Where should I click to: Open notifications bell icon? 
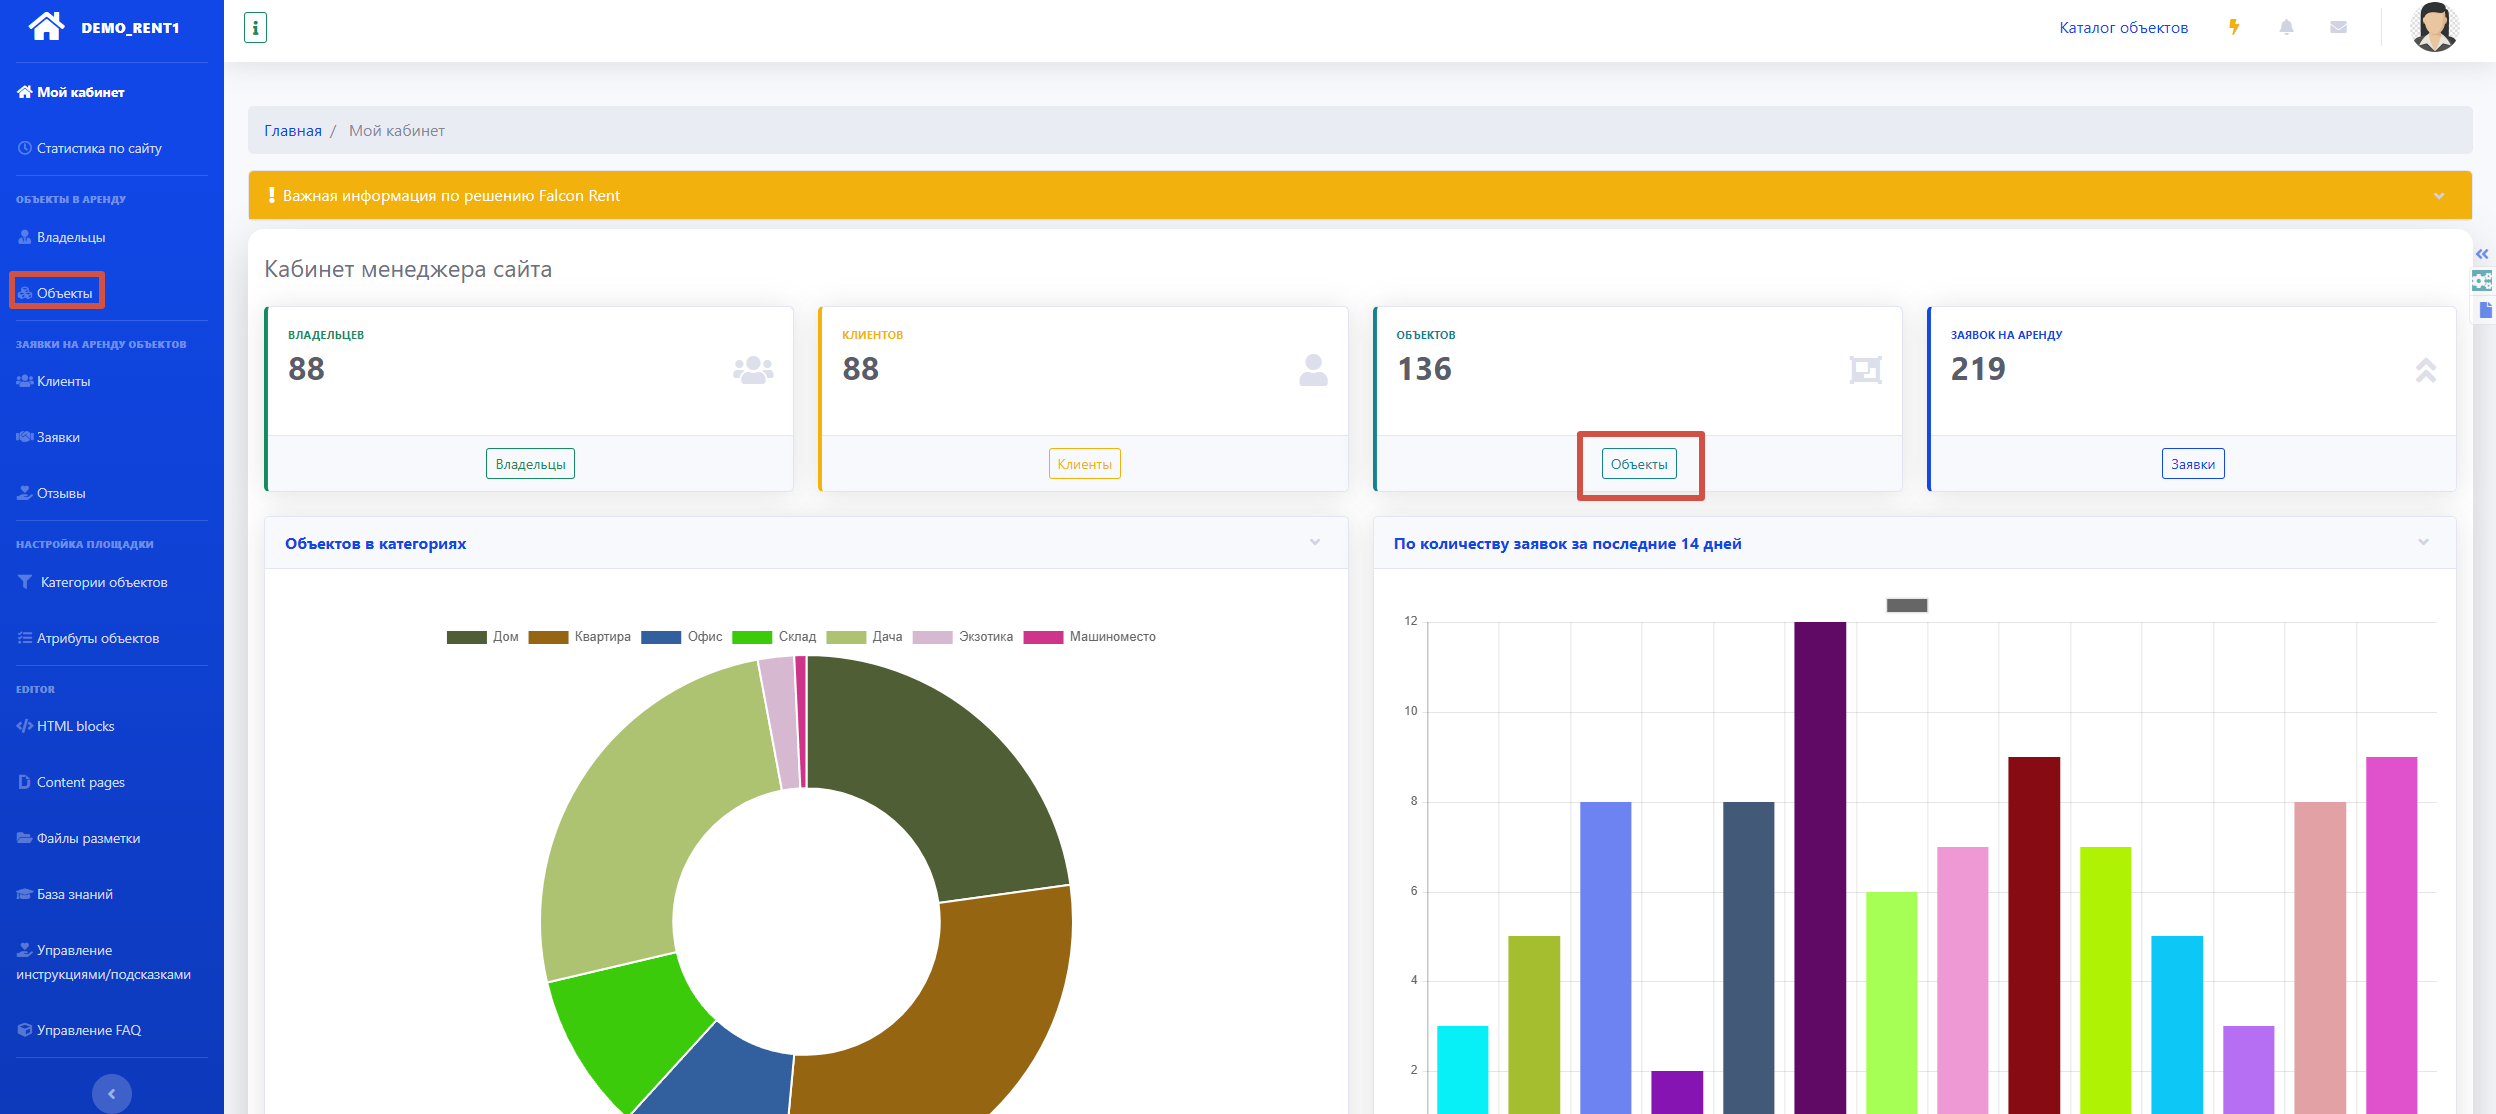[2286, 27]
